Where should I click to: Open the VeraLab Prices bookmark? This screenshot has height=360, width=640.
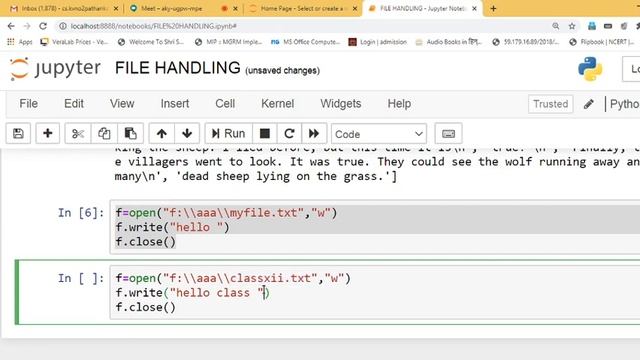pos(74,42)
